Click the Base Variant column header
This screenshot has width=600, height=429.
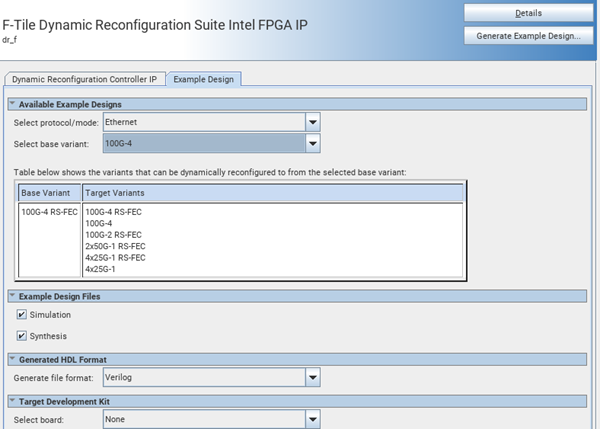pos(50,193)
